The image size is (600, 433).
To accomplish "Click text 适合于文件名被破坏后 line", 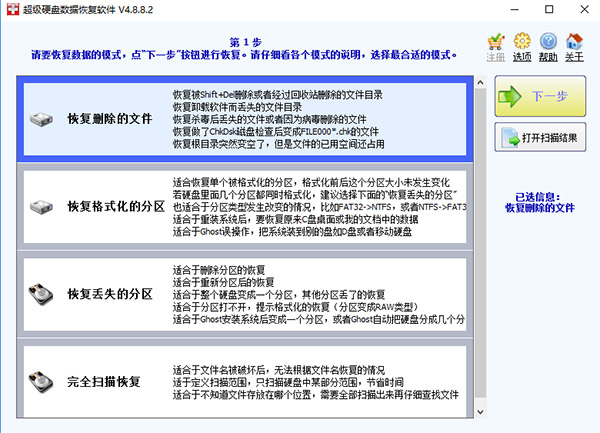I will pos(279,370).
